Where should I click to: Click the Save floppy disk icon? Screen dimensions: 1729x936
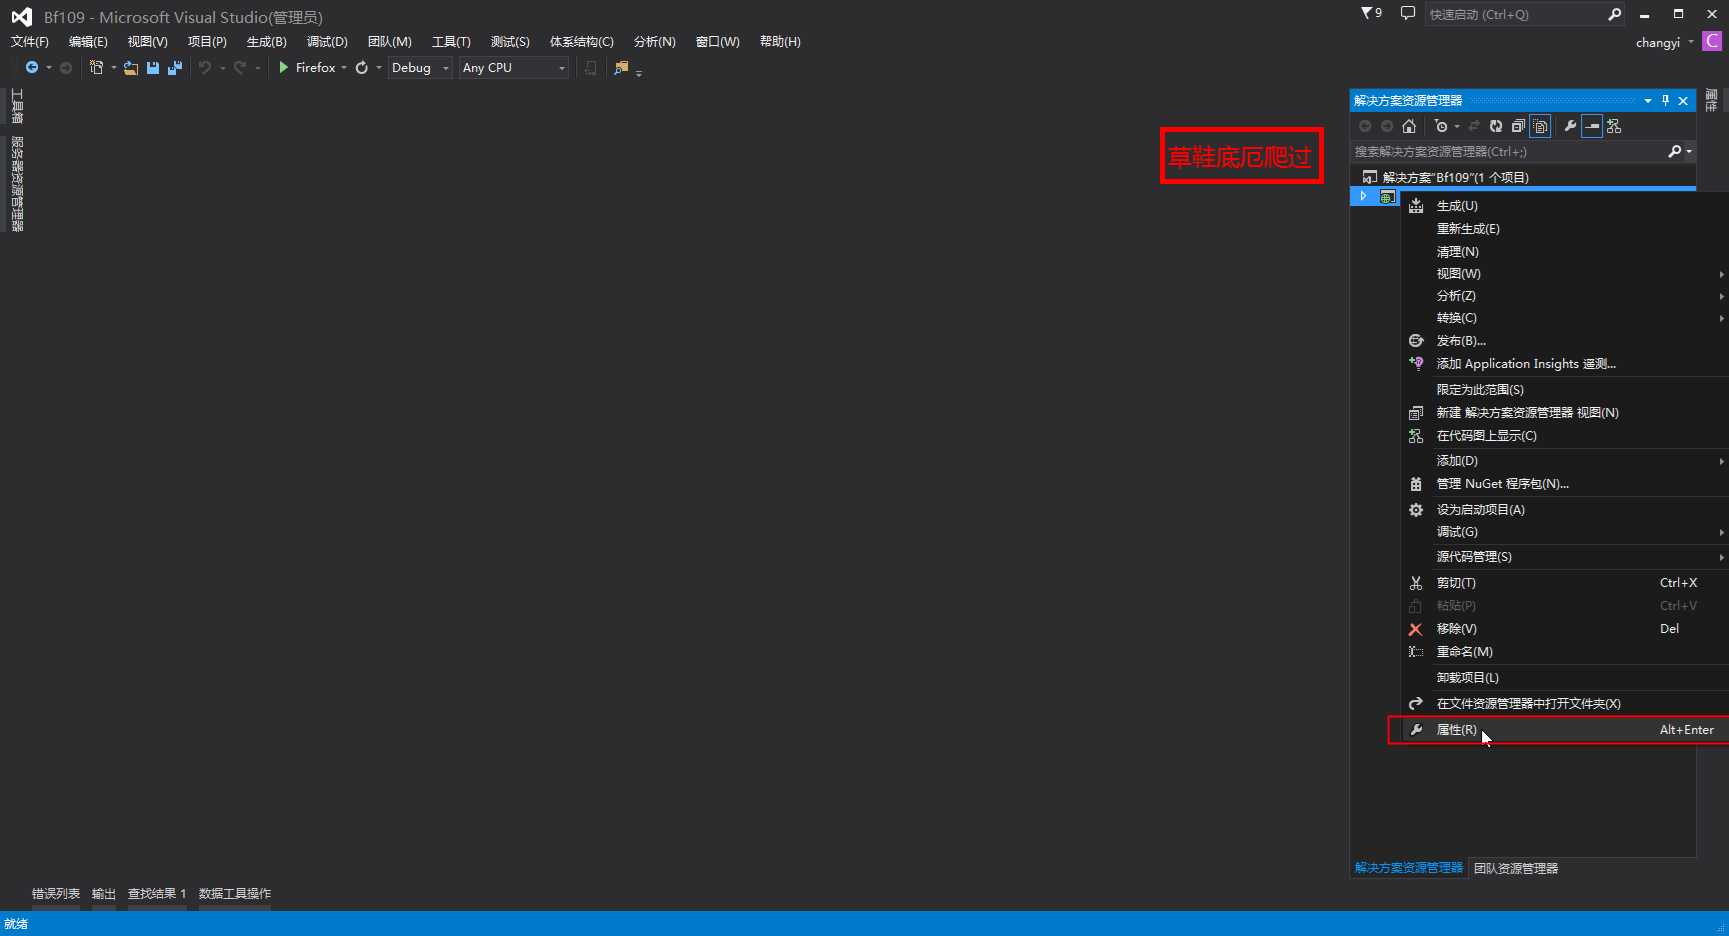tap(153, 68)
